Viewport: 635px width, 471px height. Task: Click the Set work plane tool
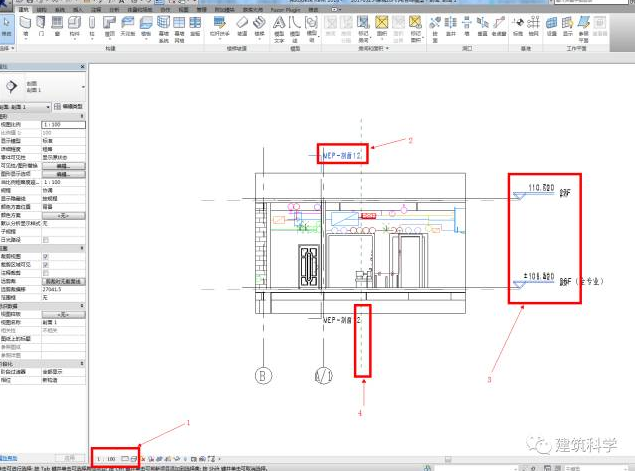552,26
